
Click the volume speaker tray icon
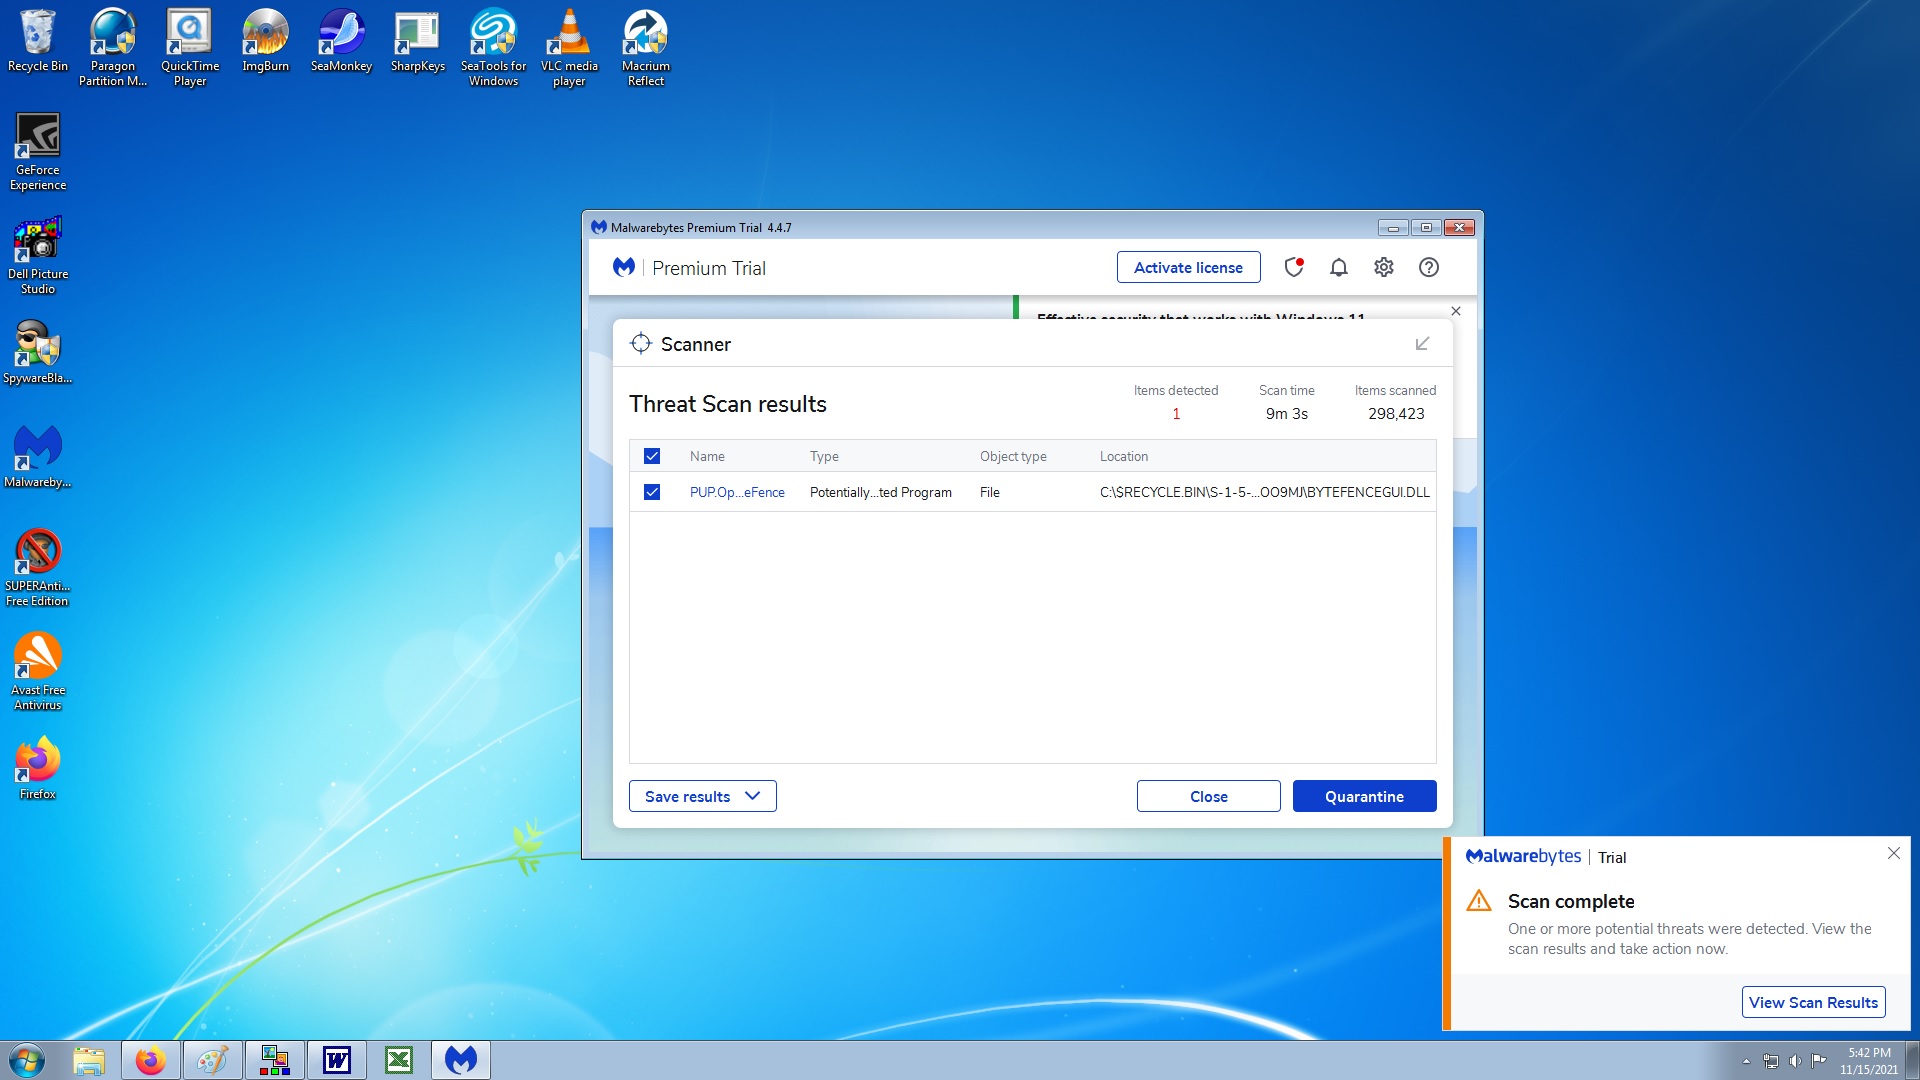point(1795,1061)
